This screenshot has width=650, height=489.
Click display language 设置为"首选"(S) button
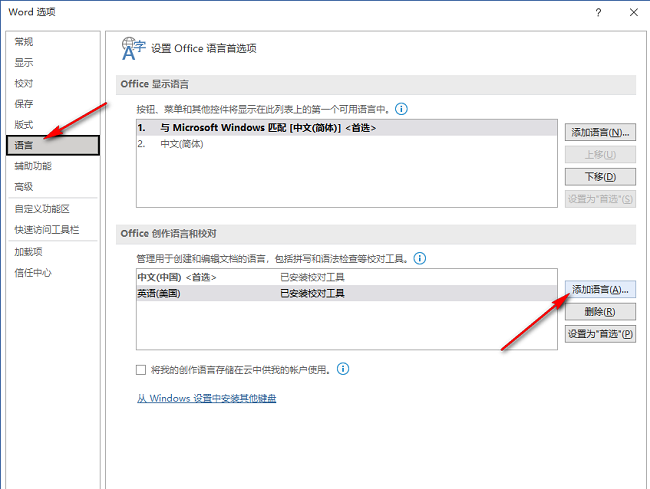pos(600,199)
